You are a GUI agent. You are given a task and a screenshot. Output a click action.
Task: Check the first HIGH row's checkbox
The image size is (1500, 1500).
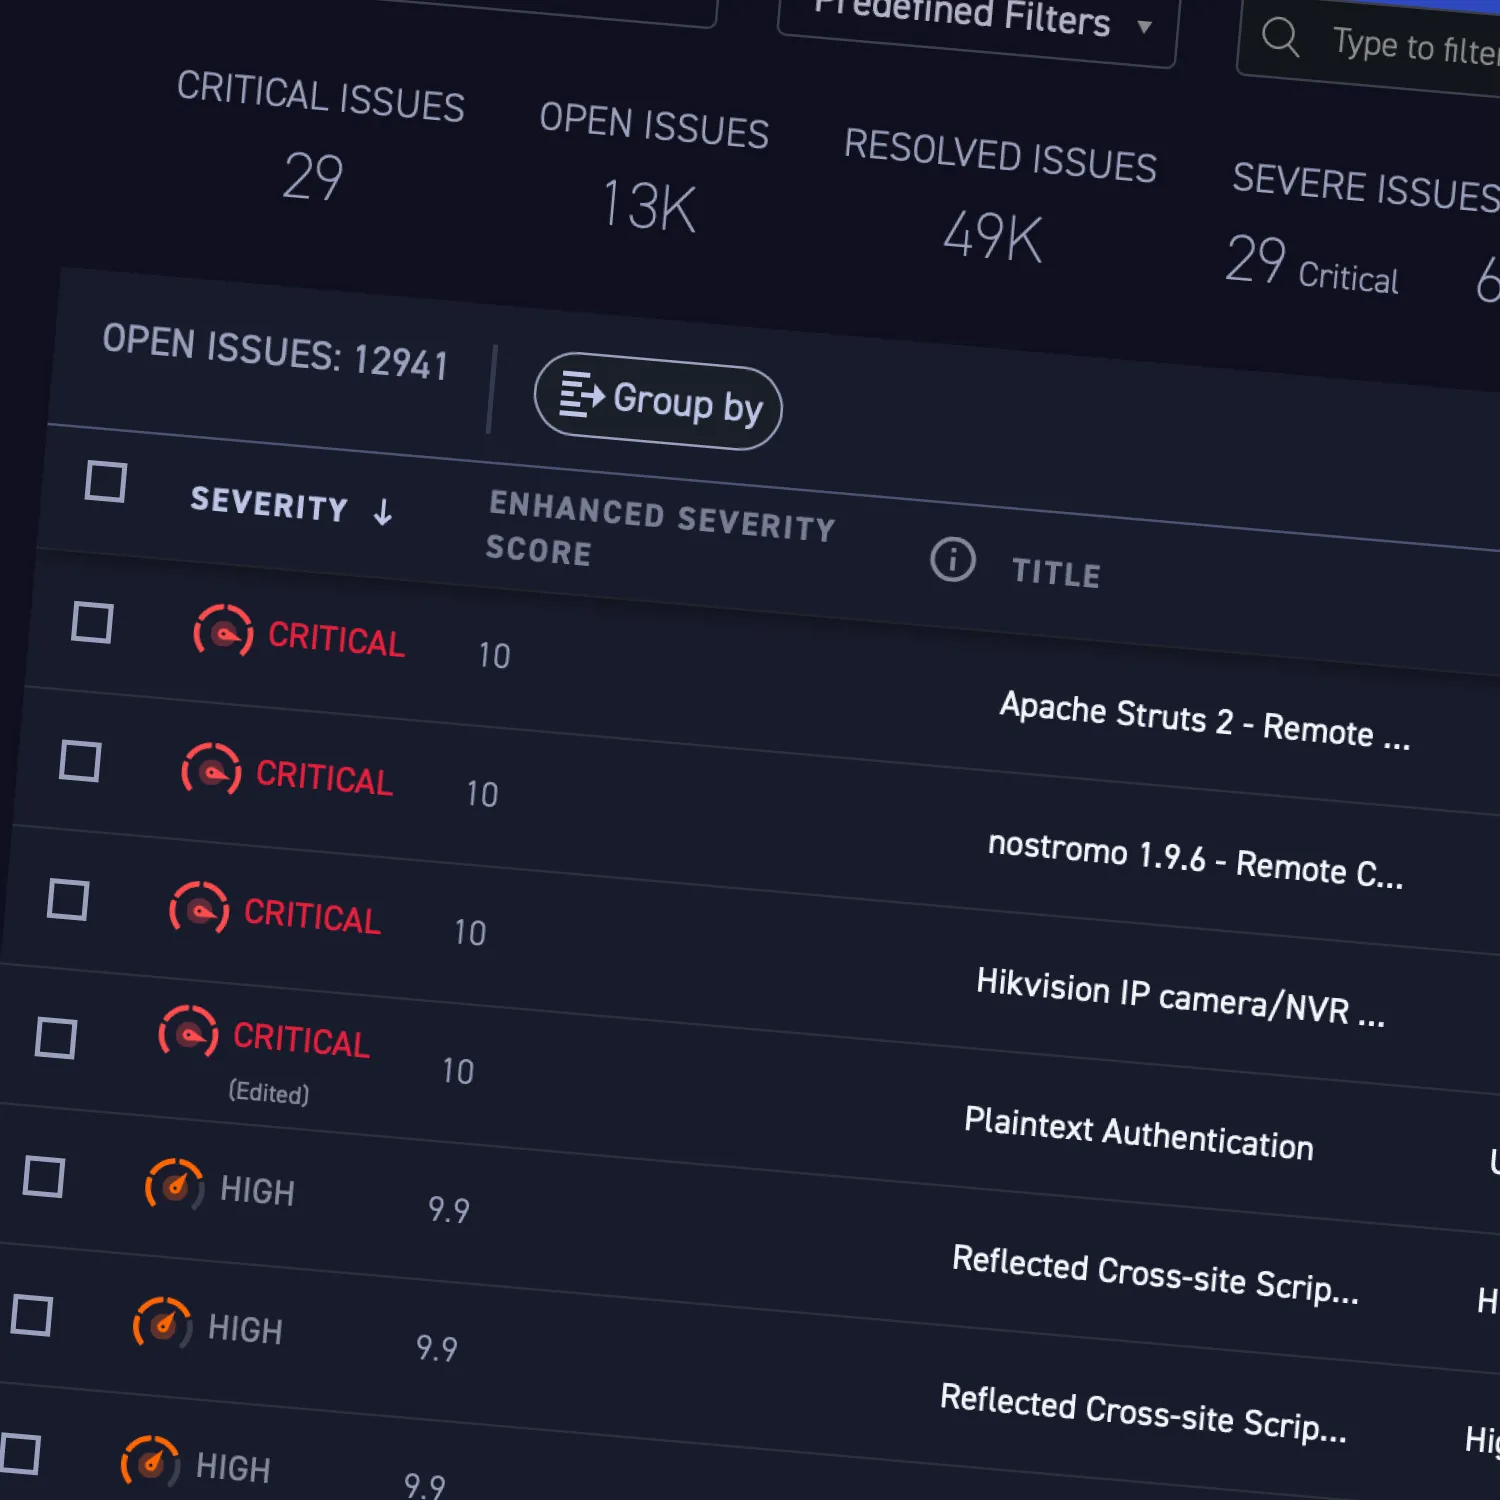coord(44,1177)
